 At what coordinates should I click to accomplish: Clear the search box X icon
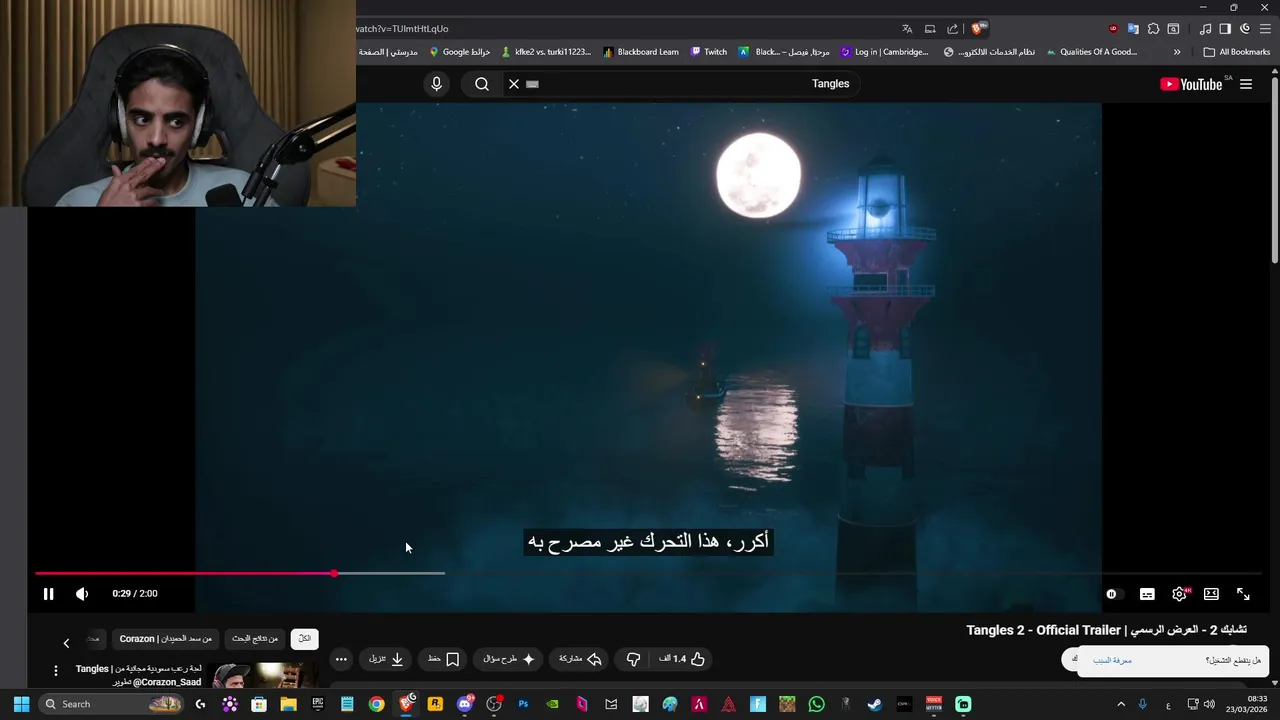pyautogui.click(x=514, y=84)
